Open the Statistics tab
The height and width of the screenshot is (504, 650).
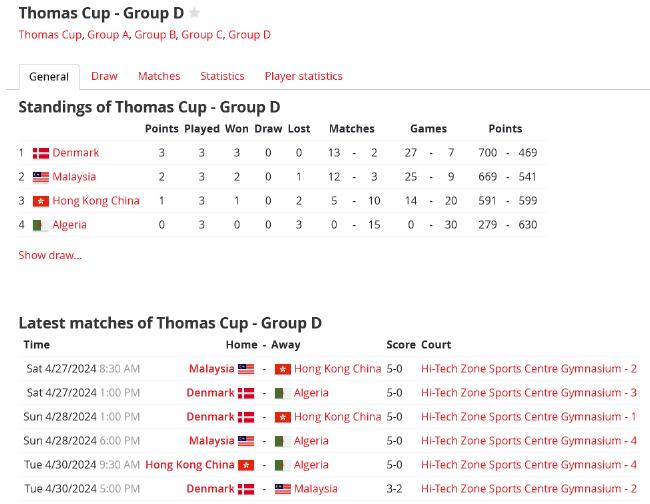tap(222, 76)
